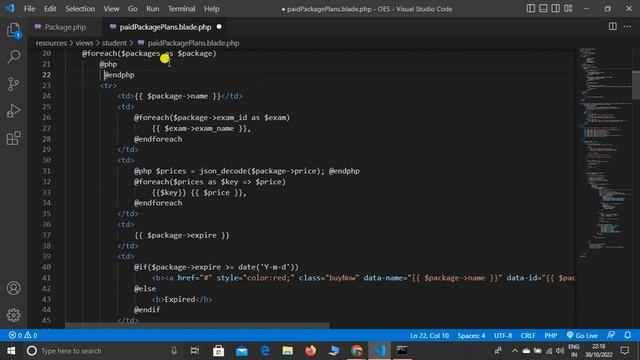Click the feedback icon in status bar
The width and height of the screenshot is (640, 360).
click(611, 335)
